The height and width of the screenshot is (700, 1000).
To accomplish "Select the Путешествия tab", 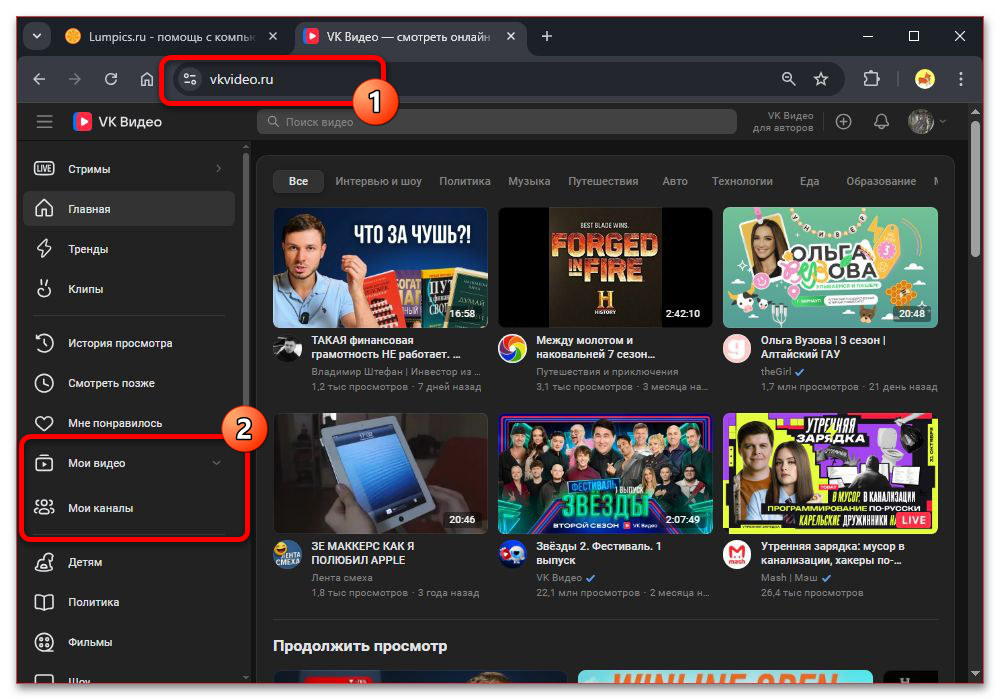I will coord(603,181).
